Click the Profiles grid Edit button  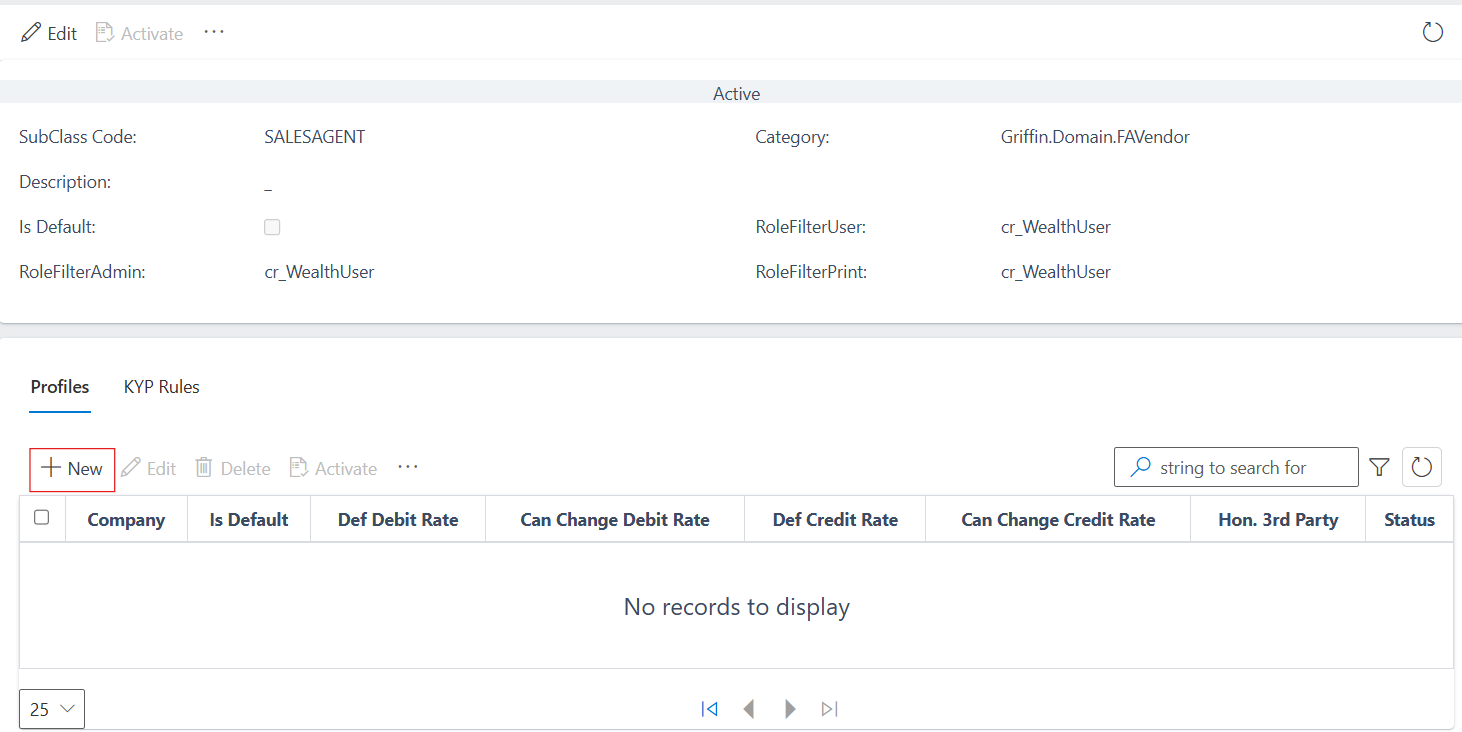[148, 468]
